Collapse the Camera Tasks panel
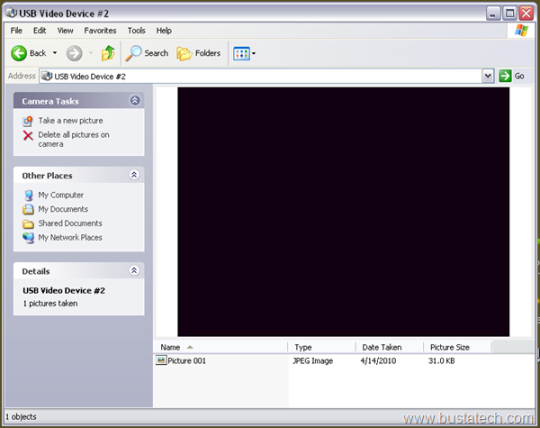The width and height of the screenshot is (540, 428). [x=135, y=100]
